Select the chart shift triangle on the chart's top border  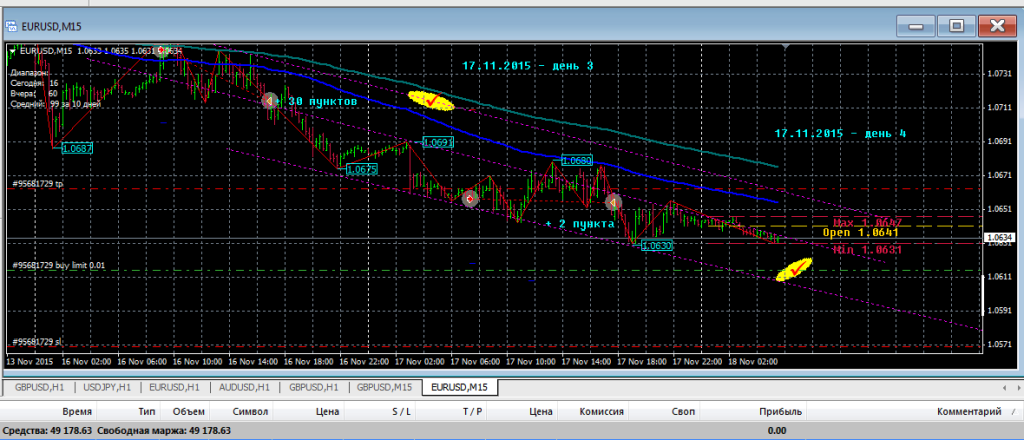(x=787, y=47)
